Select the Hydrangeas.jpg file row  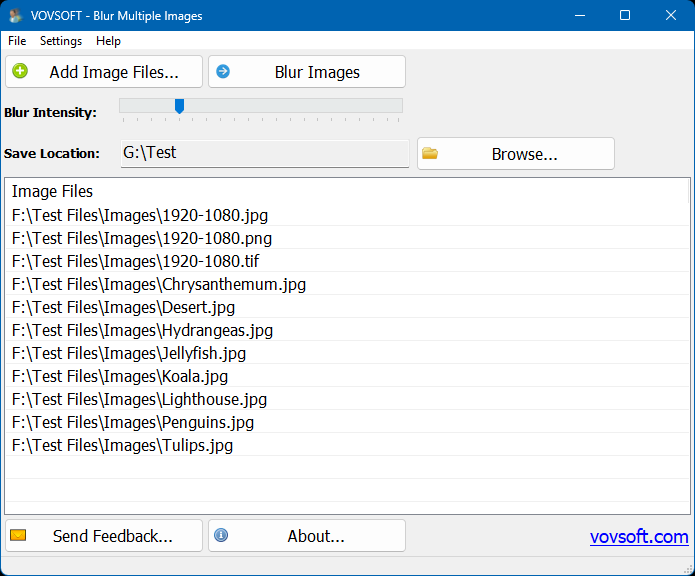pyautogui.click(x=348, y=330)
